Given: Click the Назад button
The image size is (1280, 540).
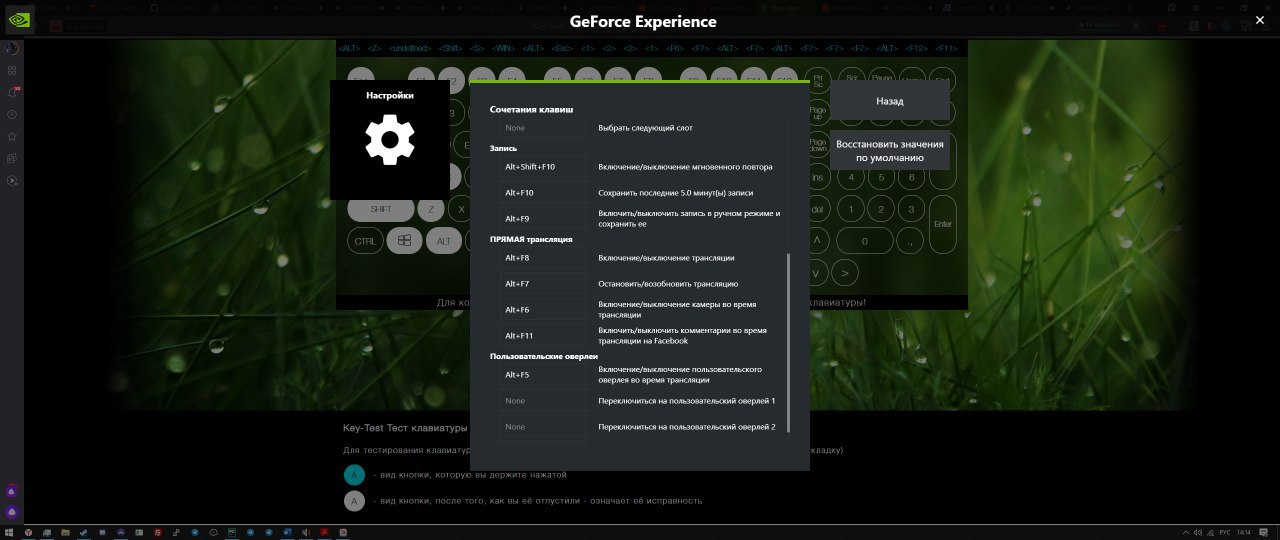Looking at the screenshot, I should click(x=890, y=101).
